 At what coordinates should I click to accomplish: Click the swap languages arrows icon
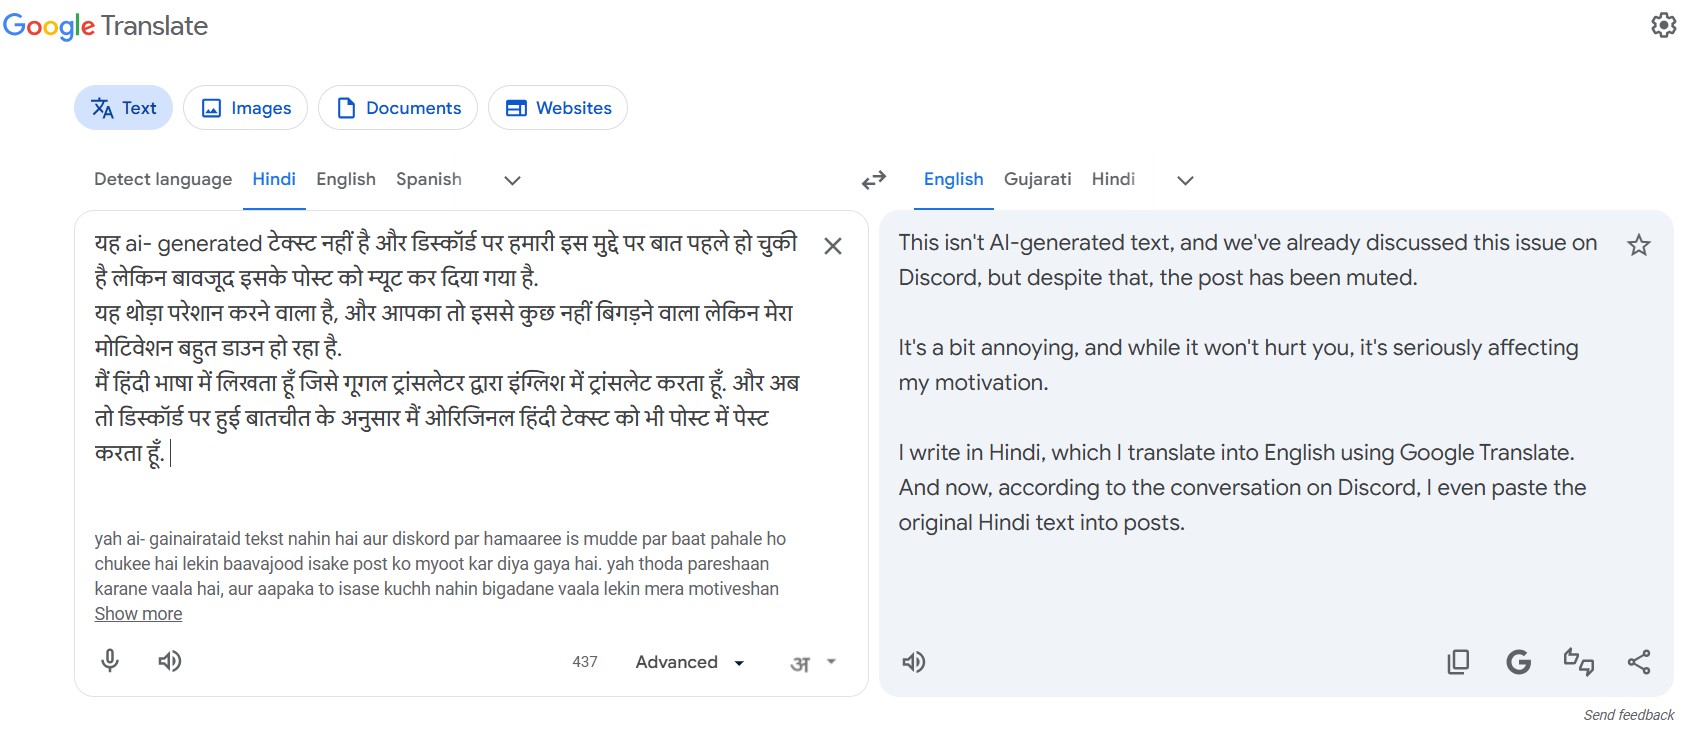click(x=874, y=180)
